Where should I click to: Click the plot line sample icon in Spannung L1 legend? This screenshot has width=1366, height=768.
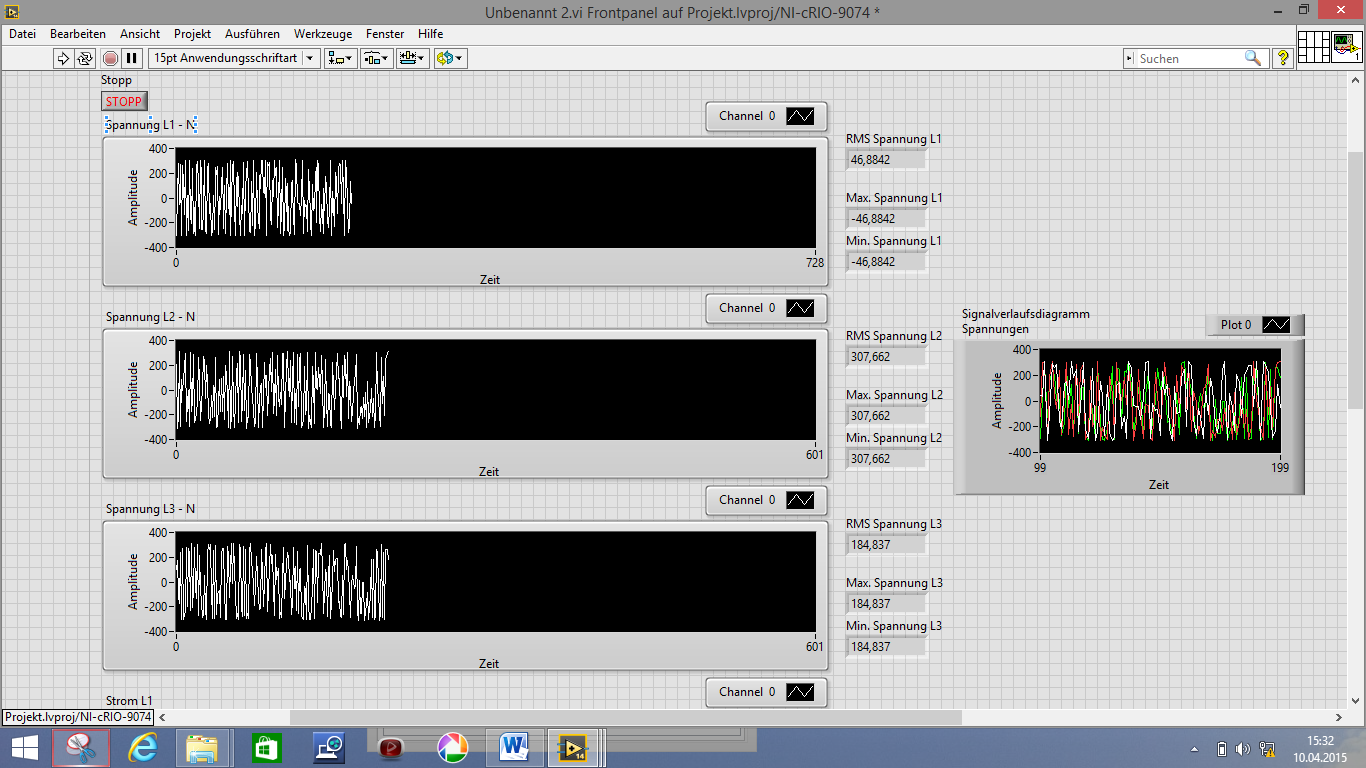(800, 116)
